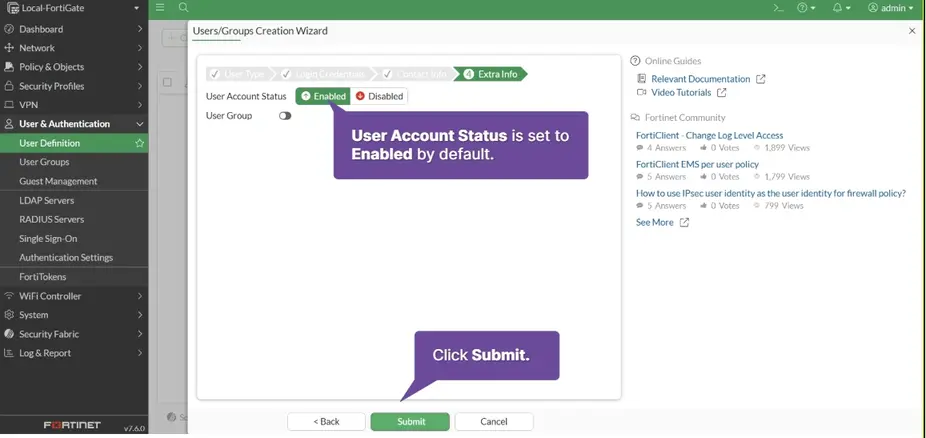Click the WiFi Controller signal icon
The width and height of the screenshot is (926, 438).
pyautogui.click(x=9, y=296)
